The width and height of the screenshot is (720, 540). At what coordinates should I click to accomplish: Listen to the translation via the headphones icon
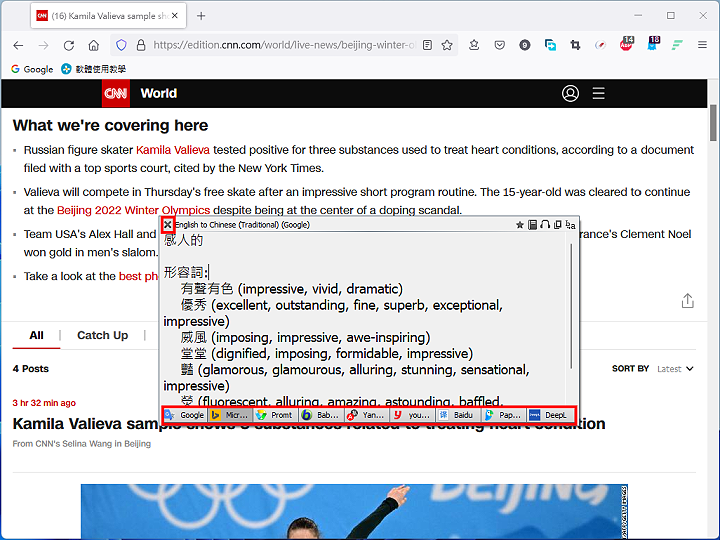[545, 225]
